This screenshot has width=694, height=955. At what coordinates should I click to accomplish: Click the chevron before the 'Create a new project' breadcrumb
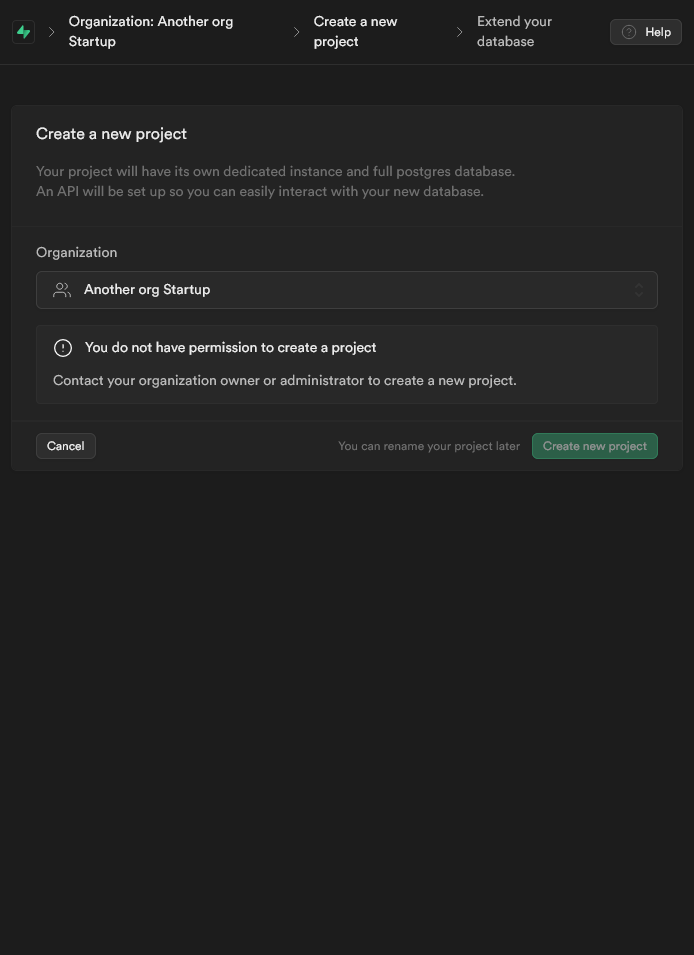(x=296, y=32)
